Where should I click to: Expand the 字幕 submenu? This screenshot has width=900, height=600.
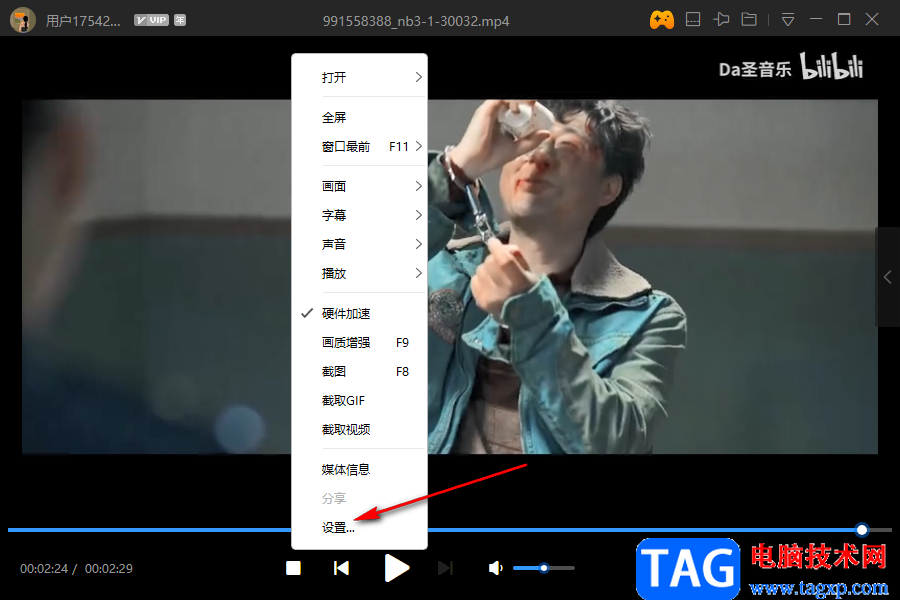359,215
